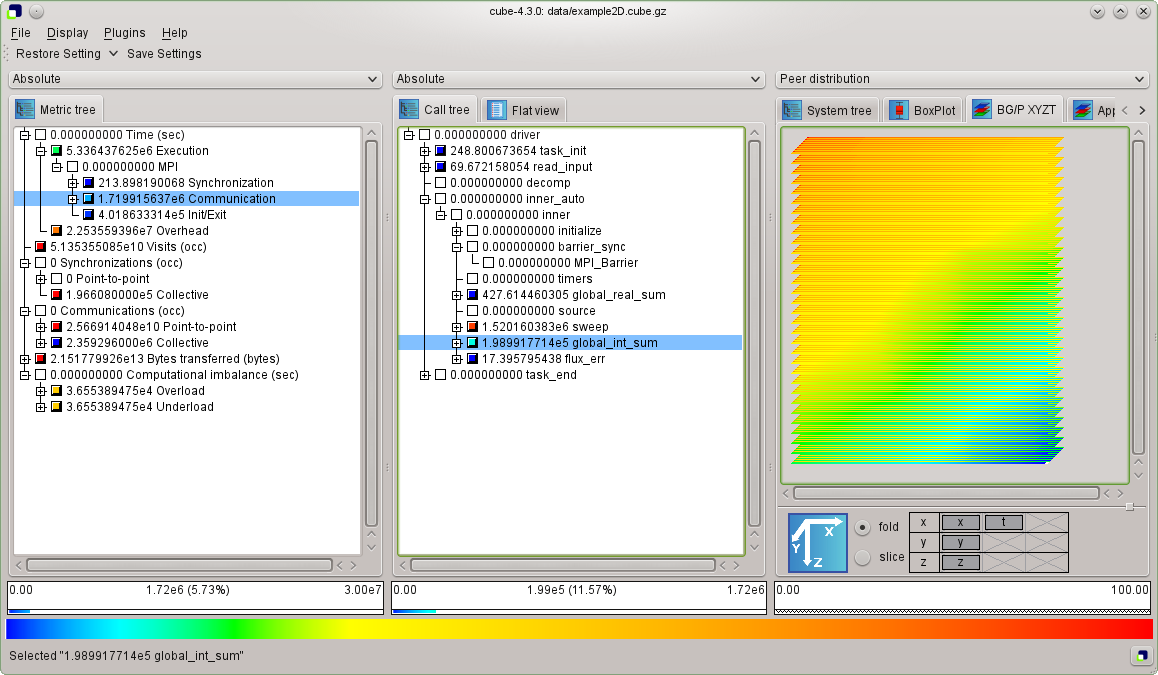Select the fold radio button
The height and width of the screenshot is (675, 1158).
[x=862, y=527]
